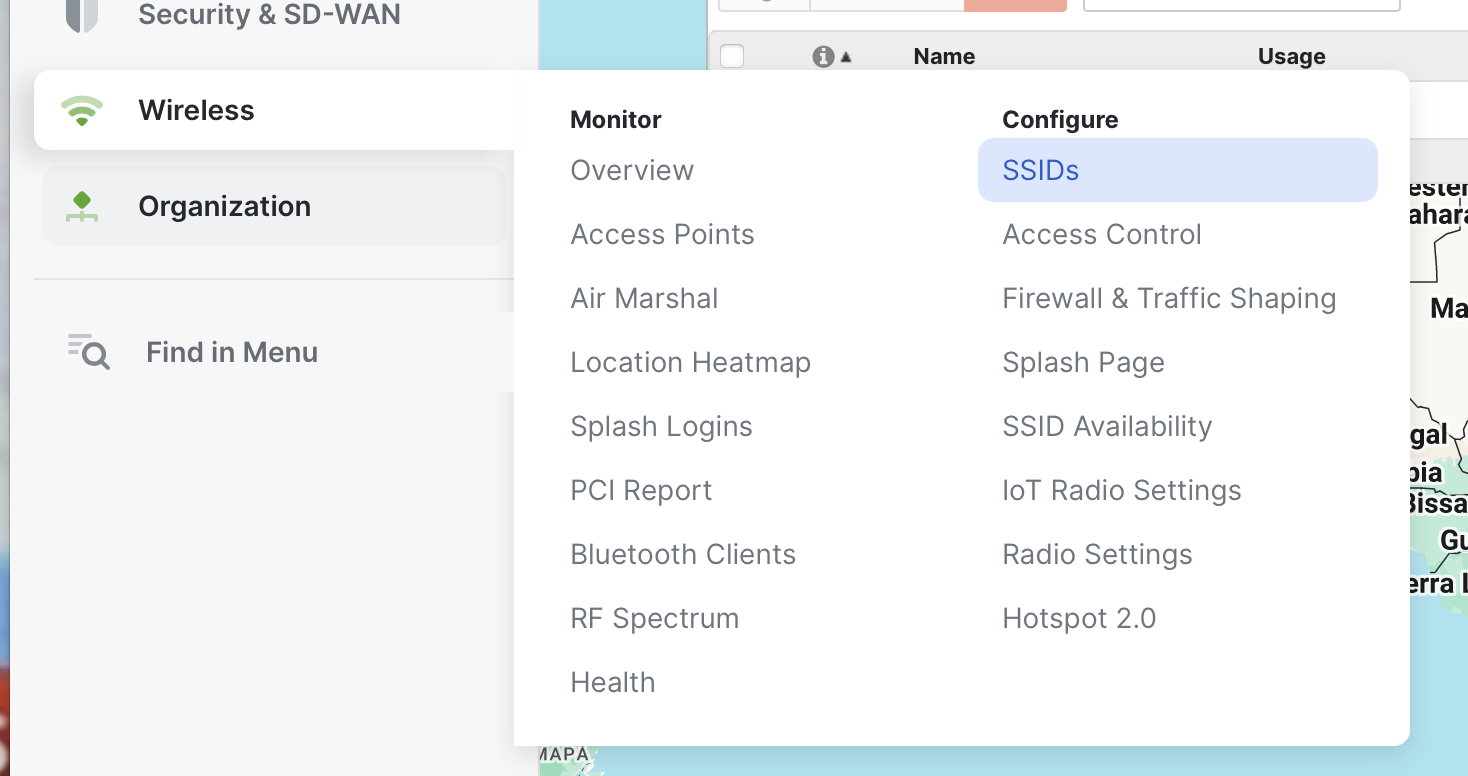Viewport: 1468px width, 776px height.
Task: Toggle the select-all checkbox in table header
Action: (x=732, y=57)
